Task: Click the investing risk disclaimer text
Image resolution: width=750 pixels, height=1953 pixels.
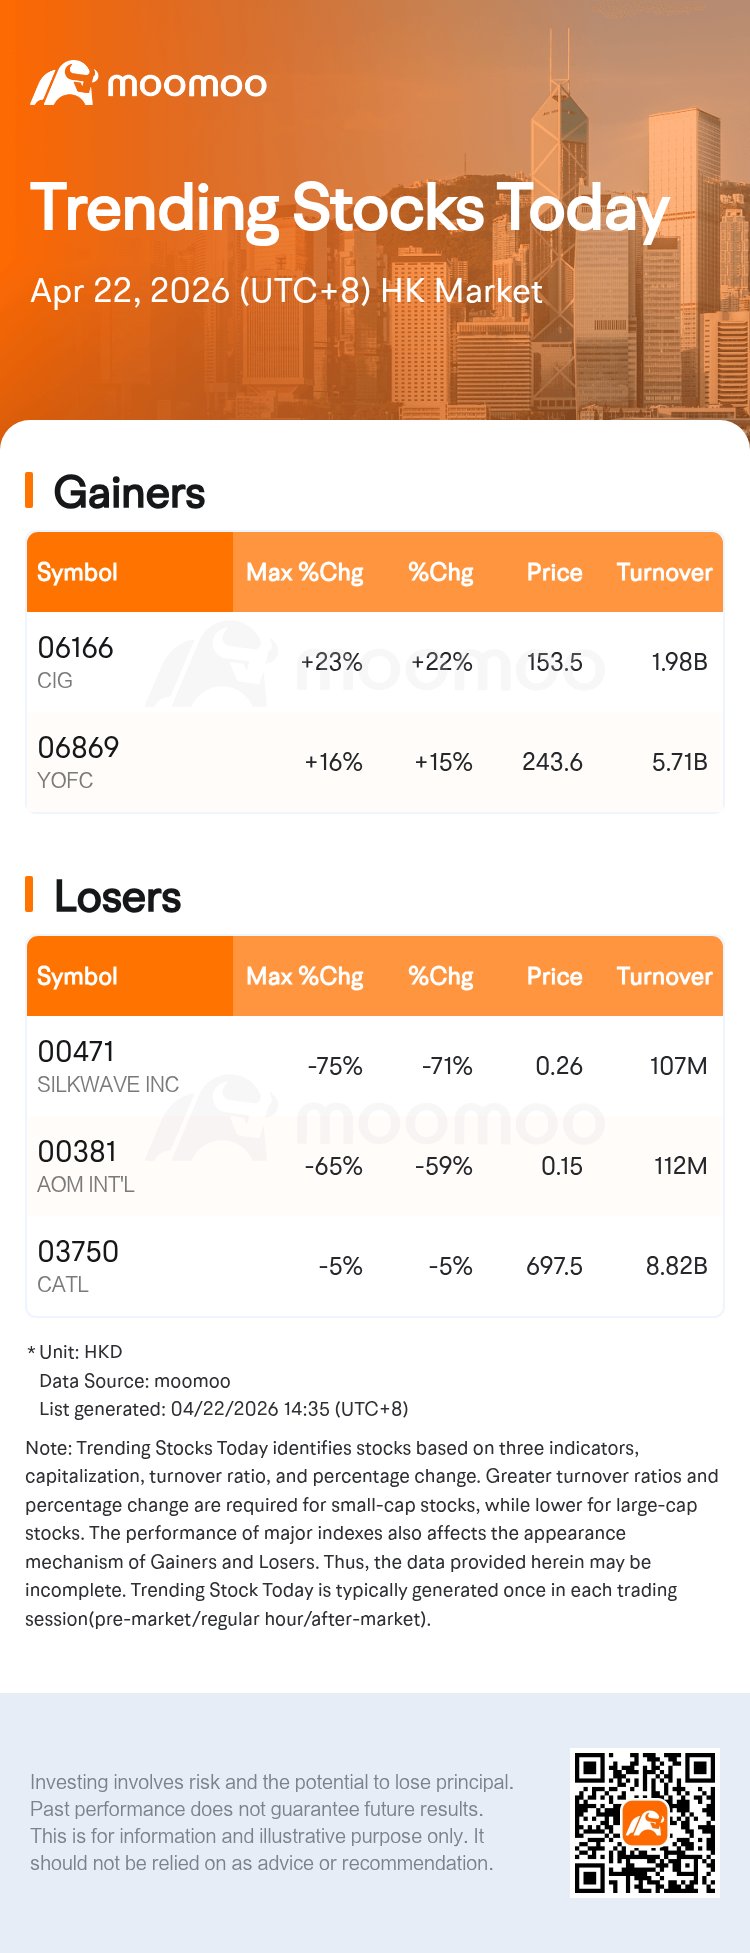Action: point(272,1822)
